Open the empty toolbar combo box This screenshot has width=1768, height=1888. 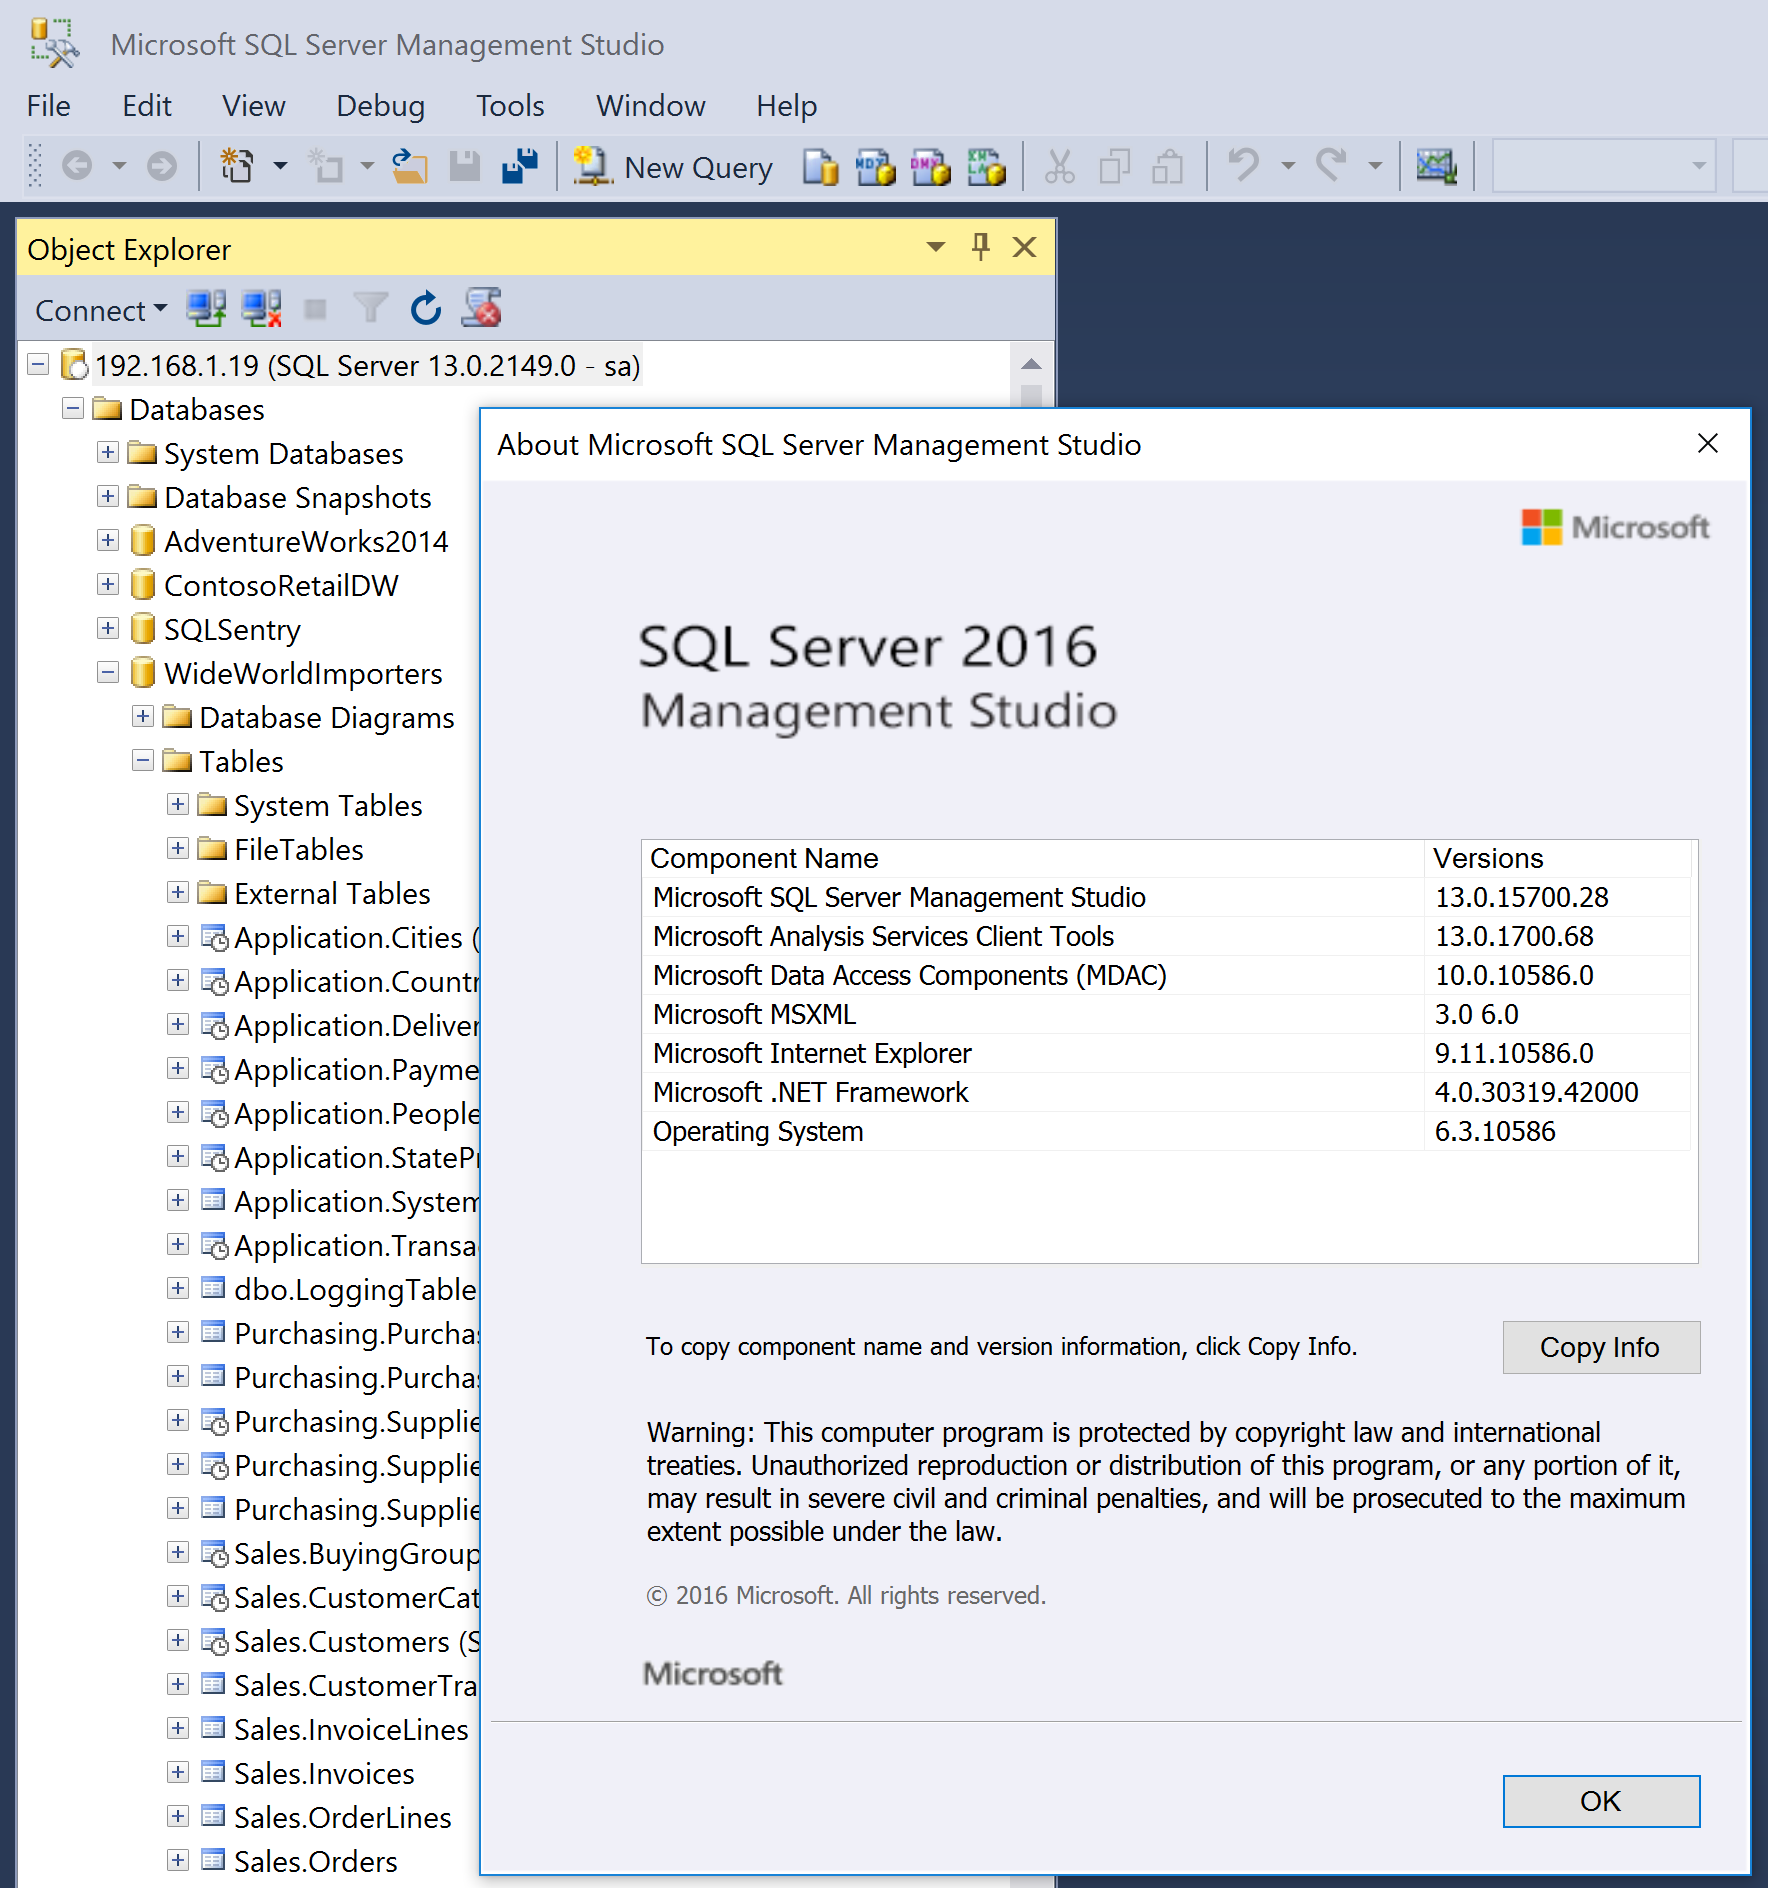click(1604, 166)
